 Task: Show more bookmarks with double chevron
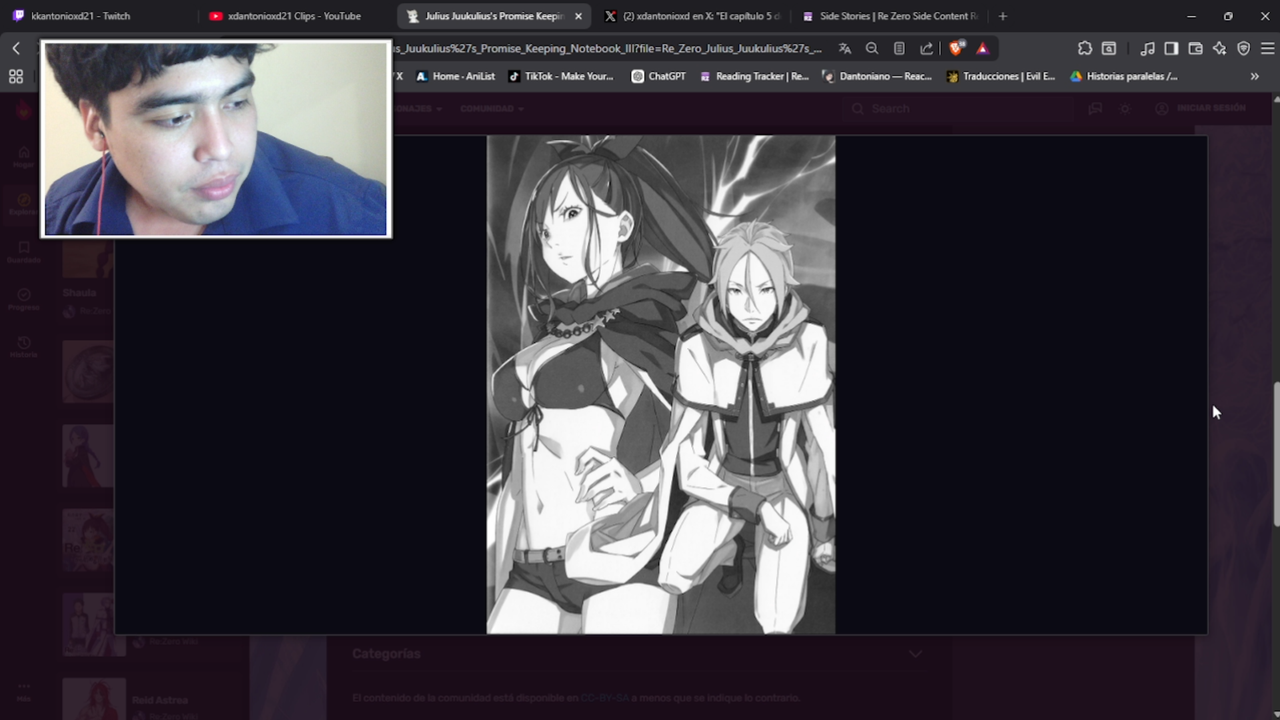point(1255,76)
